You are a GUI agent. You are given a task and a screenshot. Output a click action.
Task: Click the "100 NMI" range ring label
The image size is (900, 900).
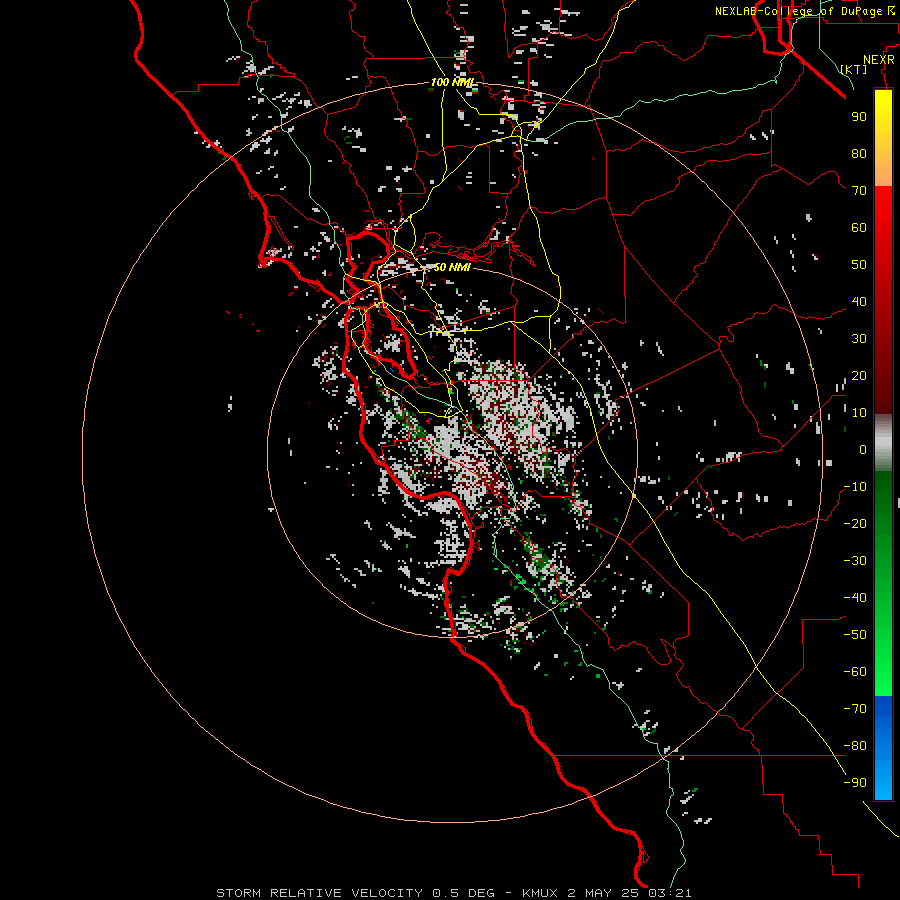tap(452, 82)
